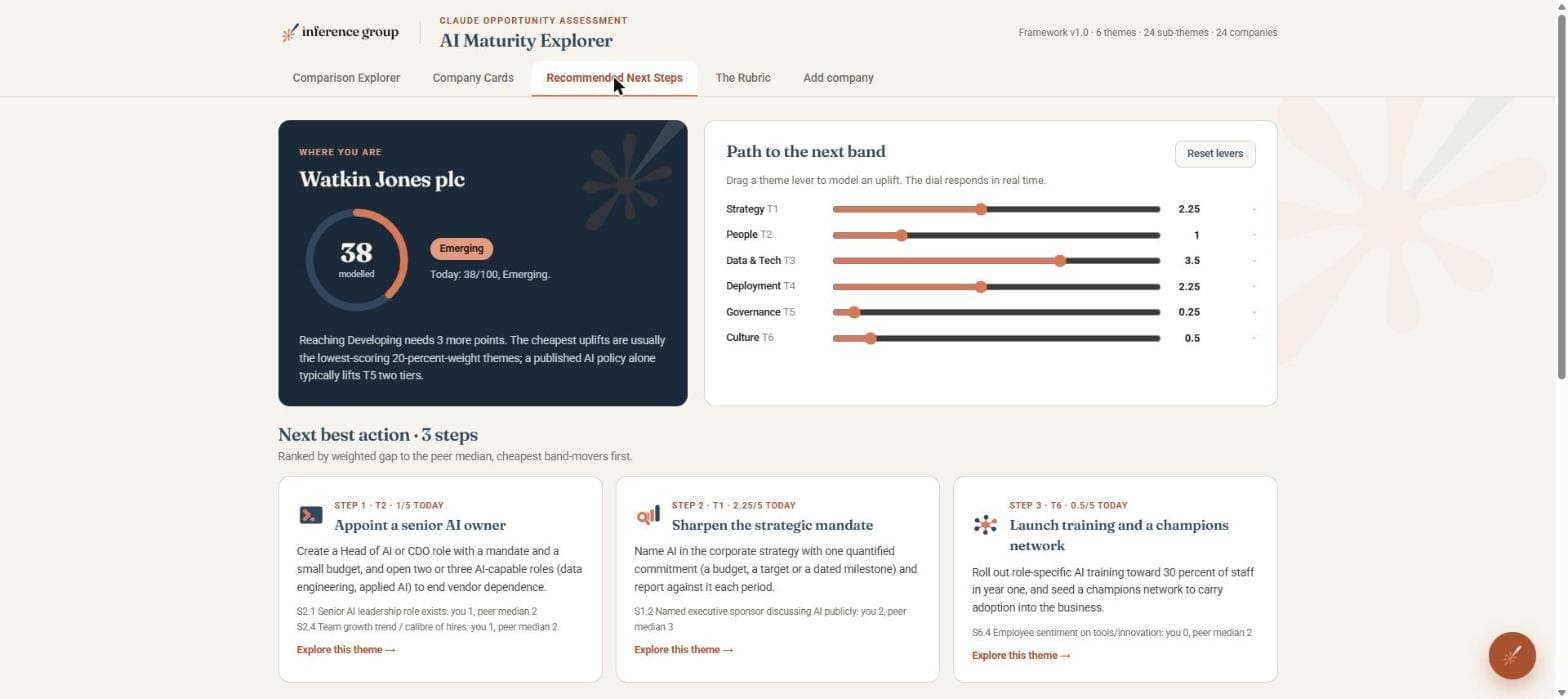This screenshot has height=699, width=1568.
Task: Follow Explore this theme link in Step 3 card
Action: [1021, 656]
